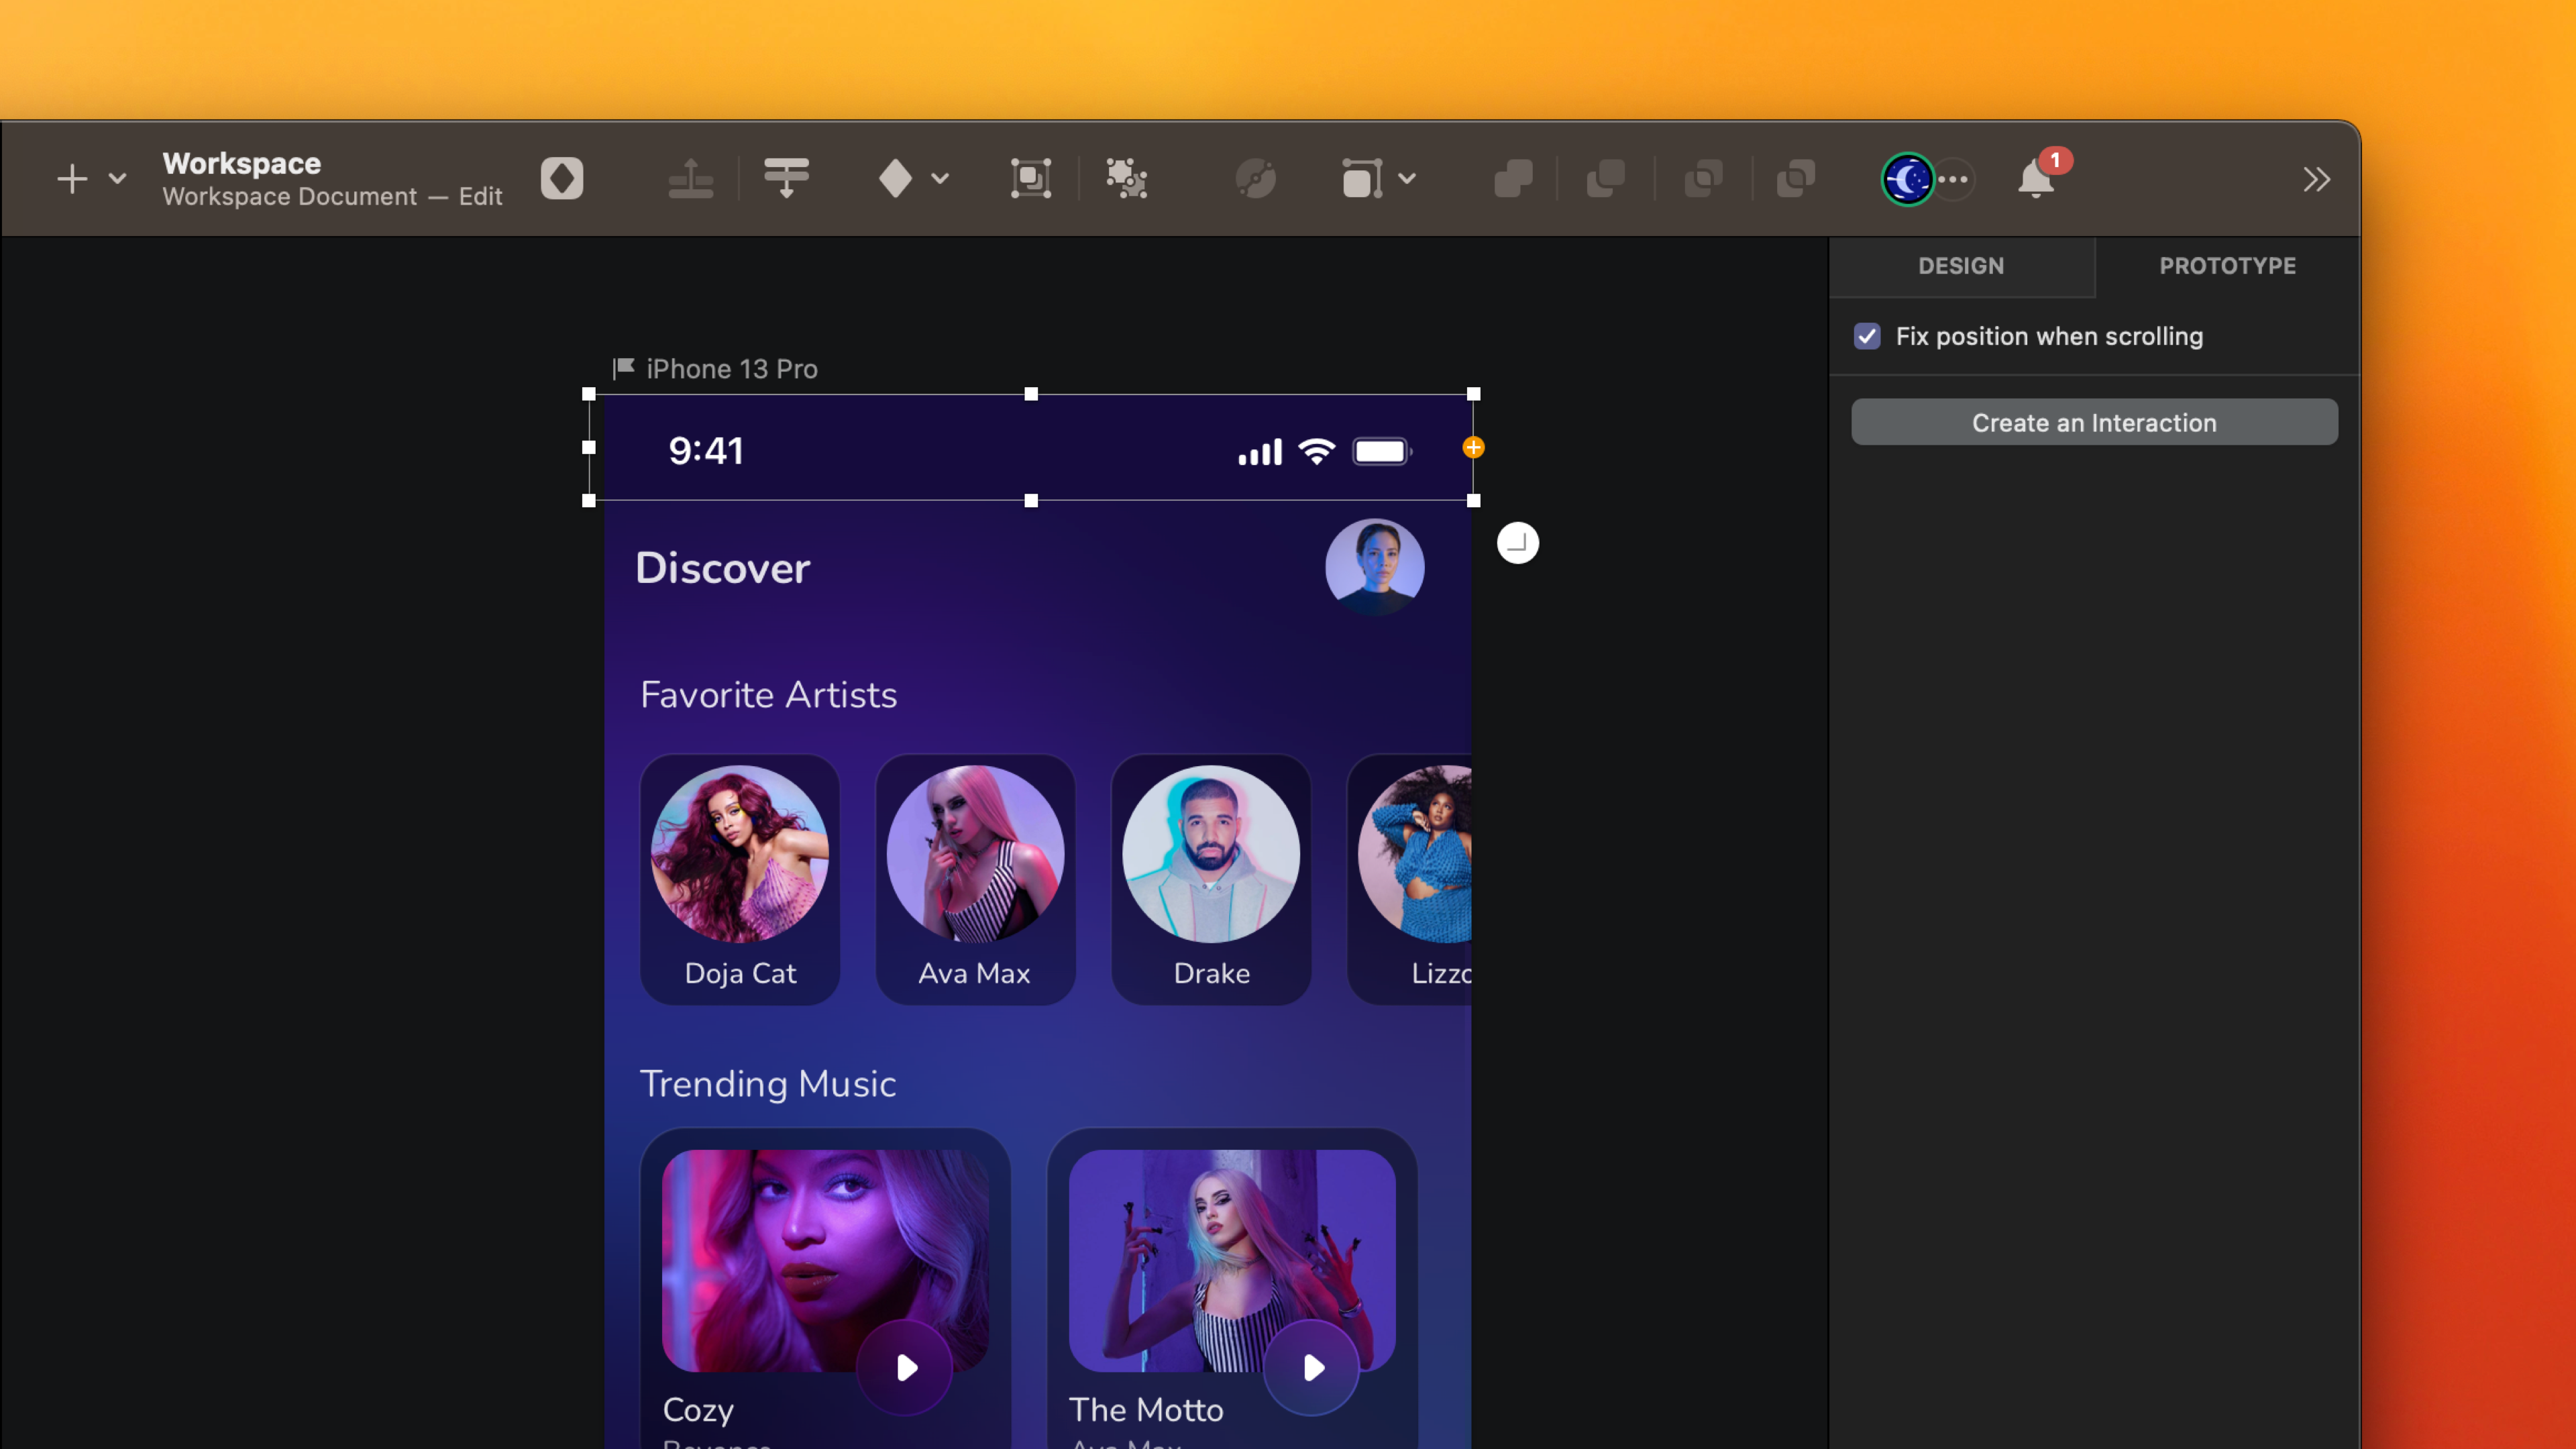This screenshot has width=2576, height=1449.
Task: Show more toolbar items with double chevron
Action: pyautogui.click(x=2316, y=179)
